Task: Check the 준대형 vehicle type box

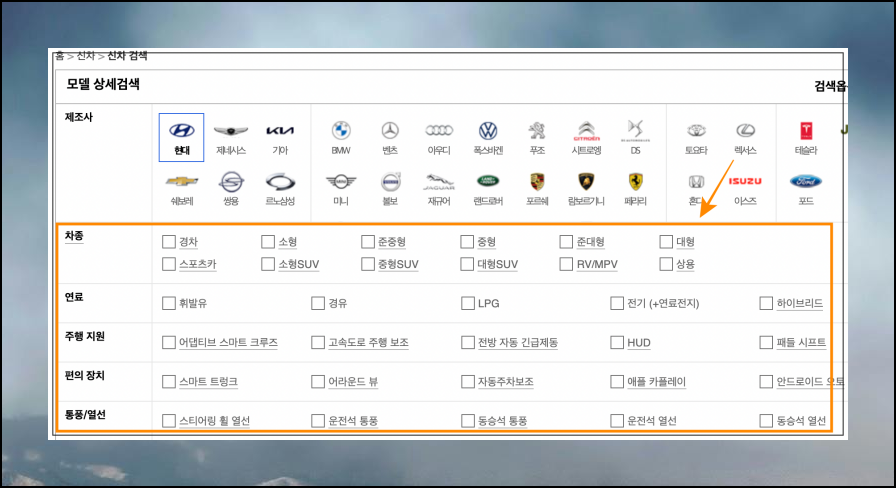Action: (566, 242)
